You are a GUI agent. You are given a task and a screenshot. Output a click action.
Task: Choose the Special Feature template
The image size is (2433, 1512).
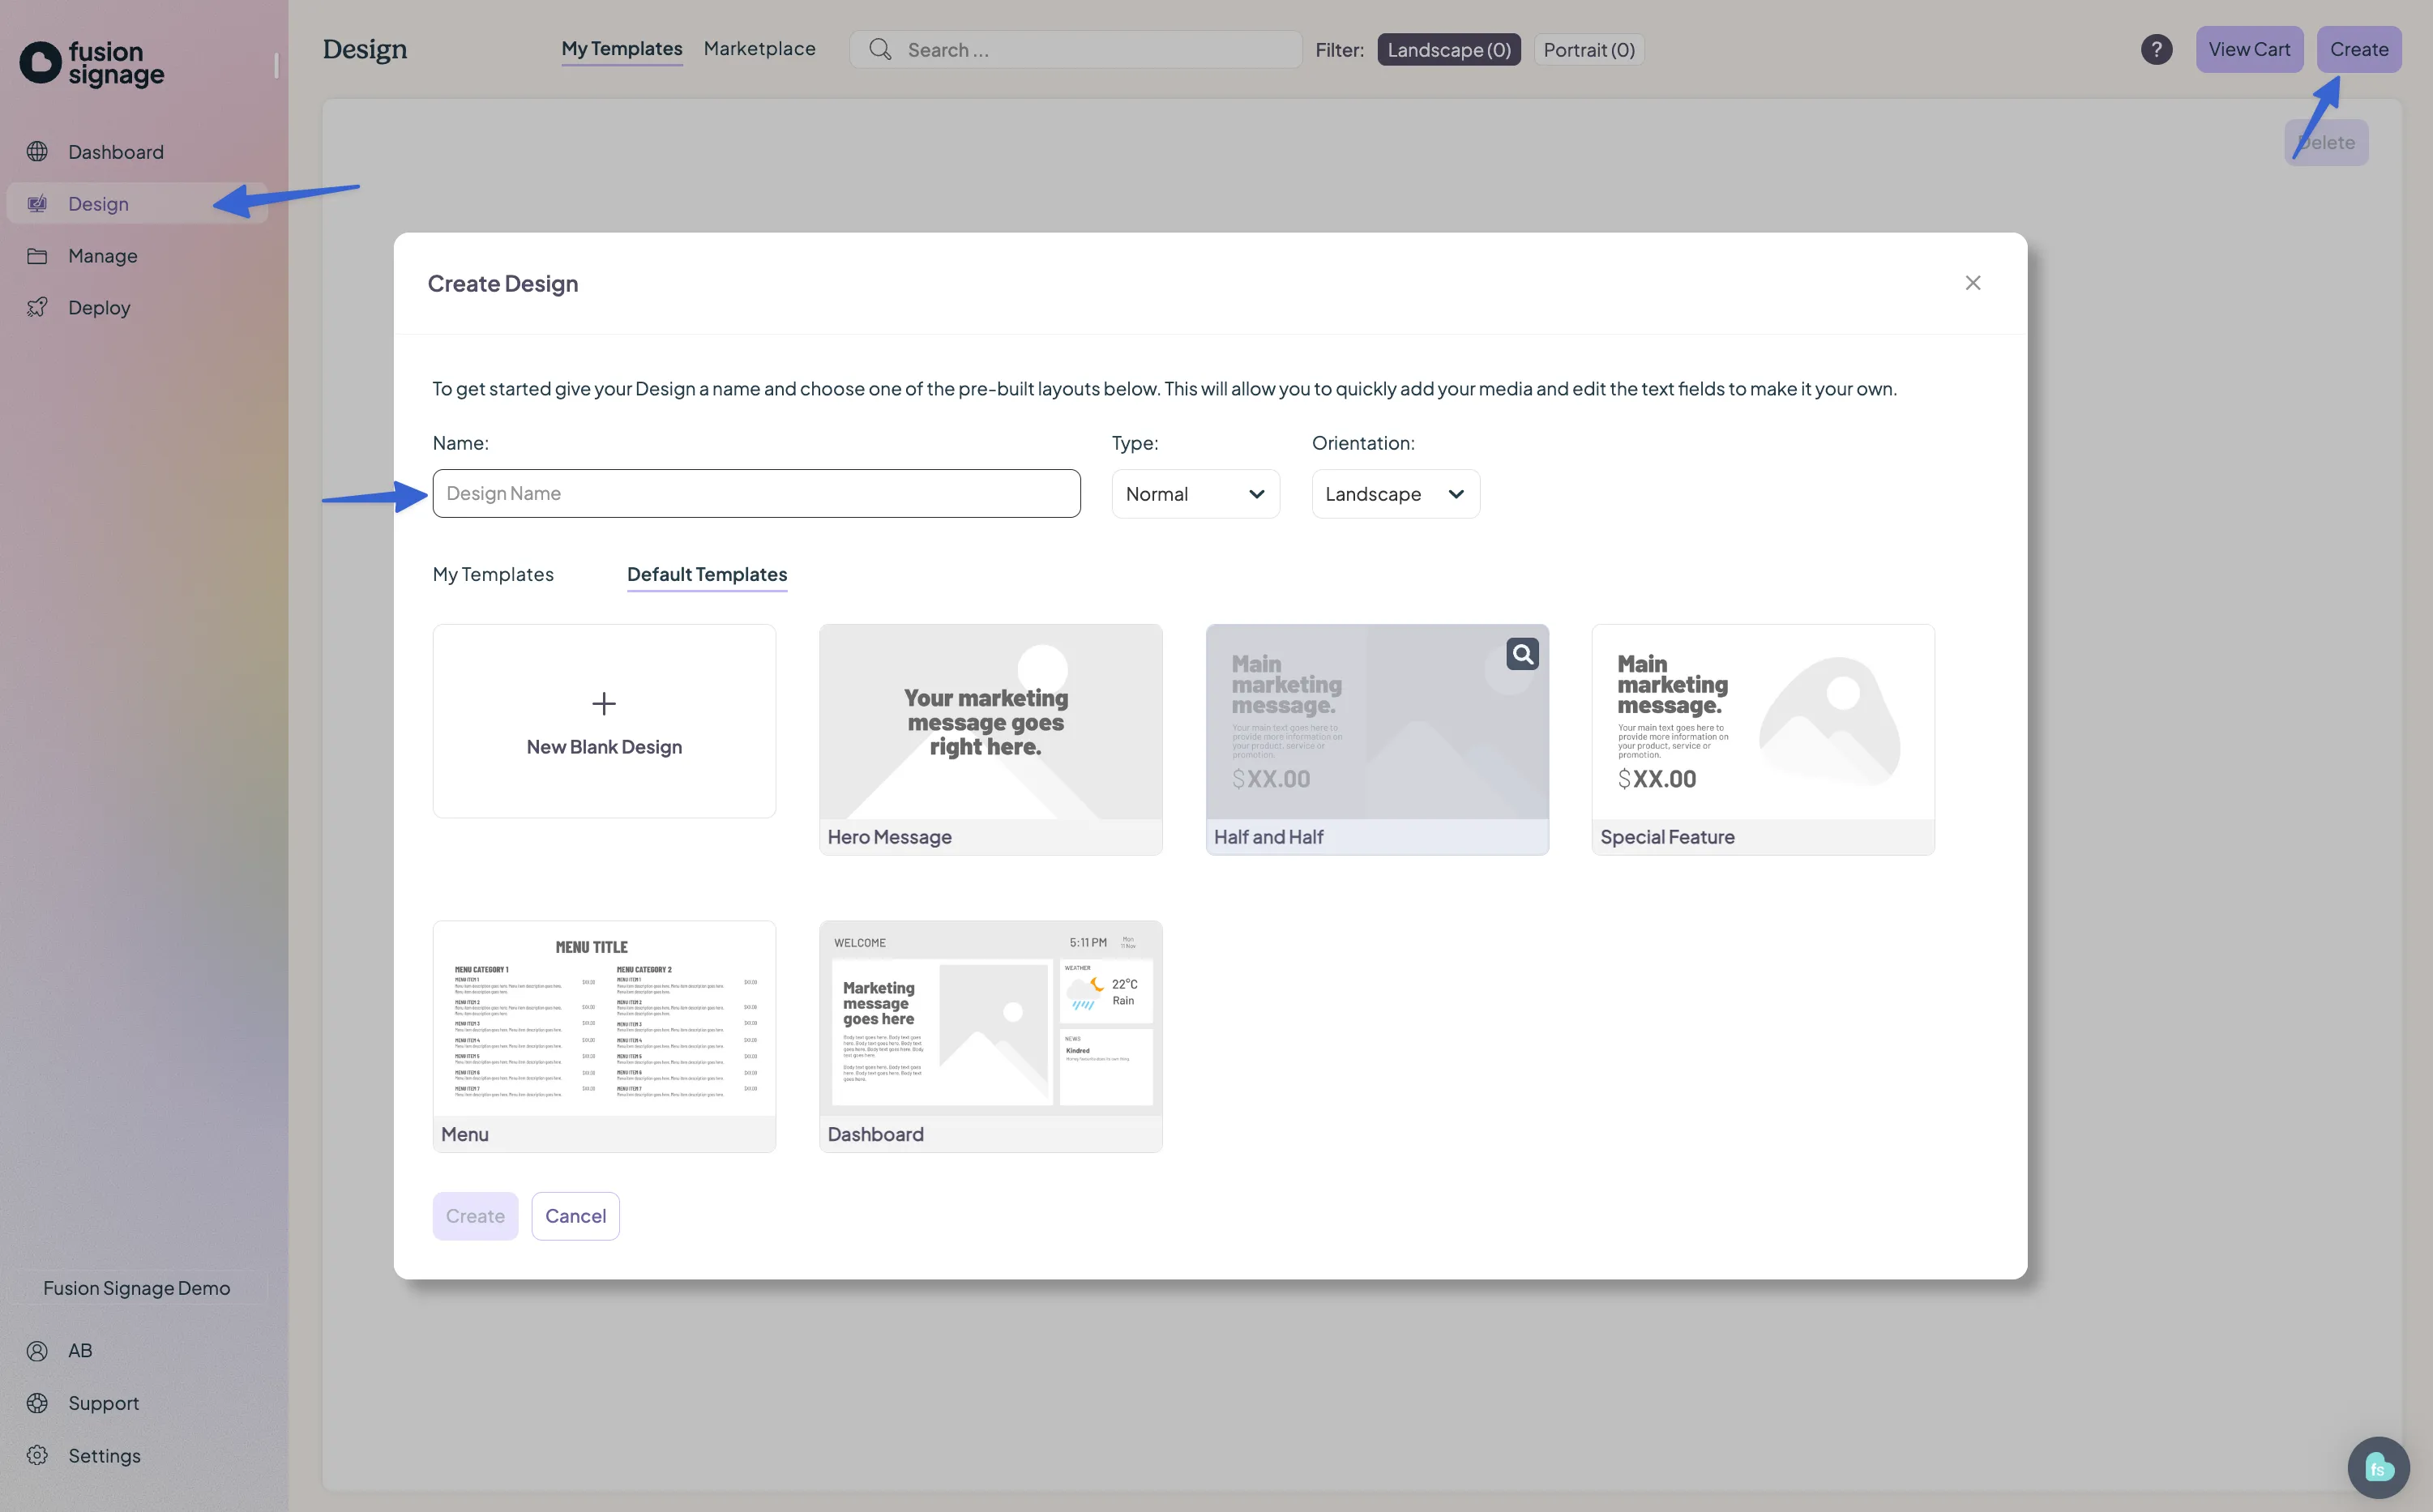click(x=1763, y=740)
